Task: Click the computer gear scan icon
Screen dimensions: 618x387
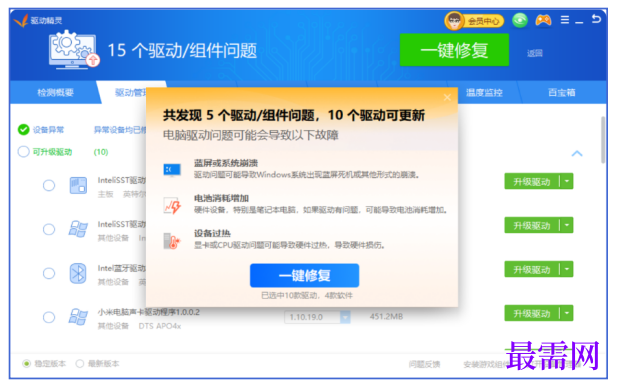Action: [73, 50]
